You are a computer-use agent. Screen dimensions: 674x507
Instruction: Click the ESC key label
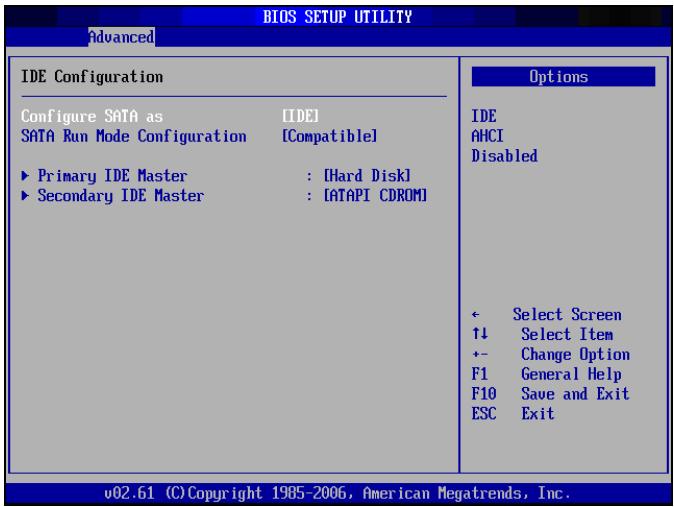tap(484, 414)
